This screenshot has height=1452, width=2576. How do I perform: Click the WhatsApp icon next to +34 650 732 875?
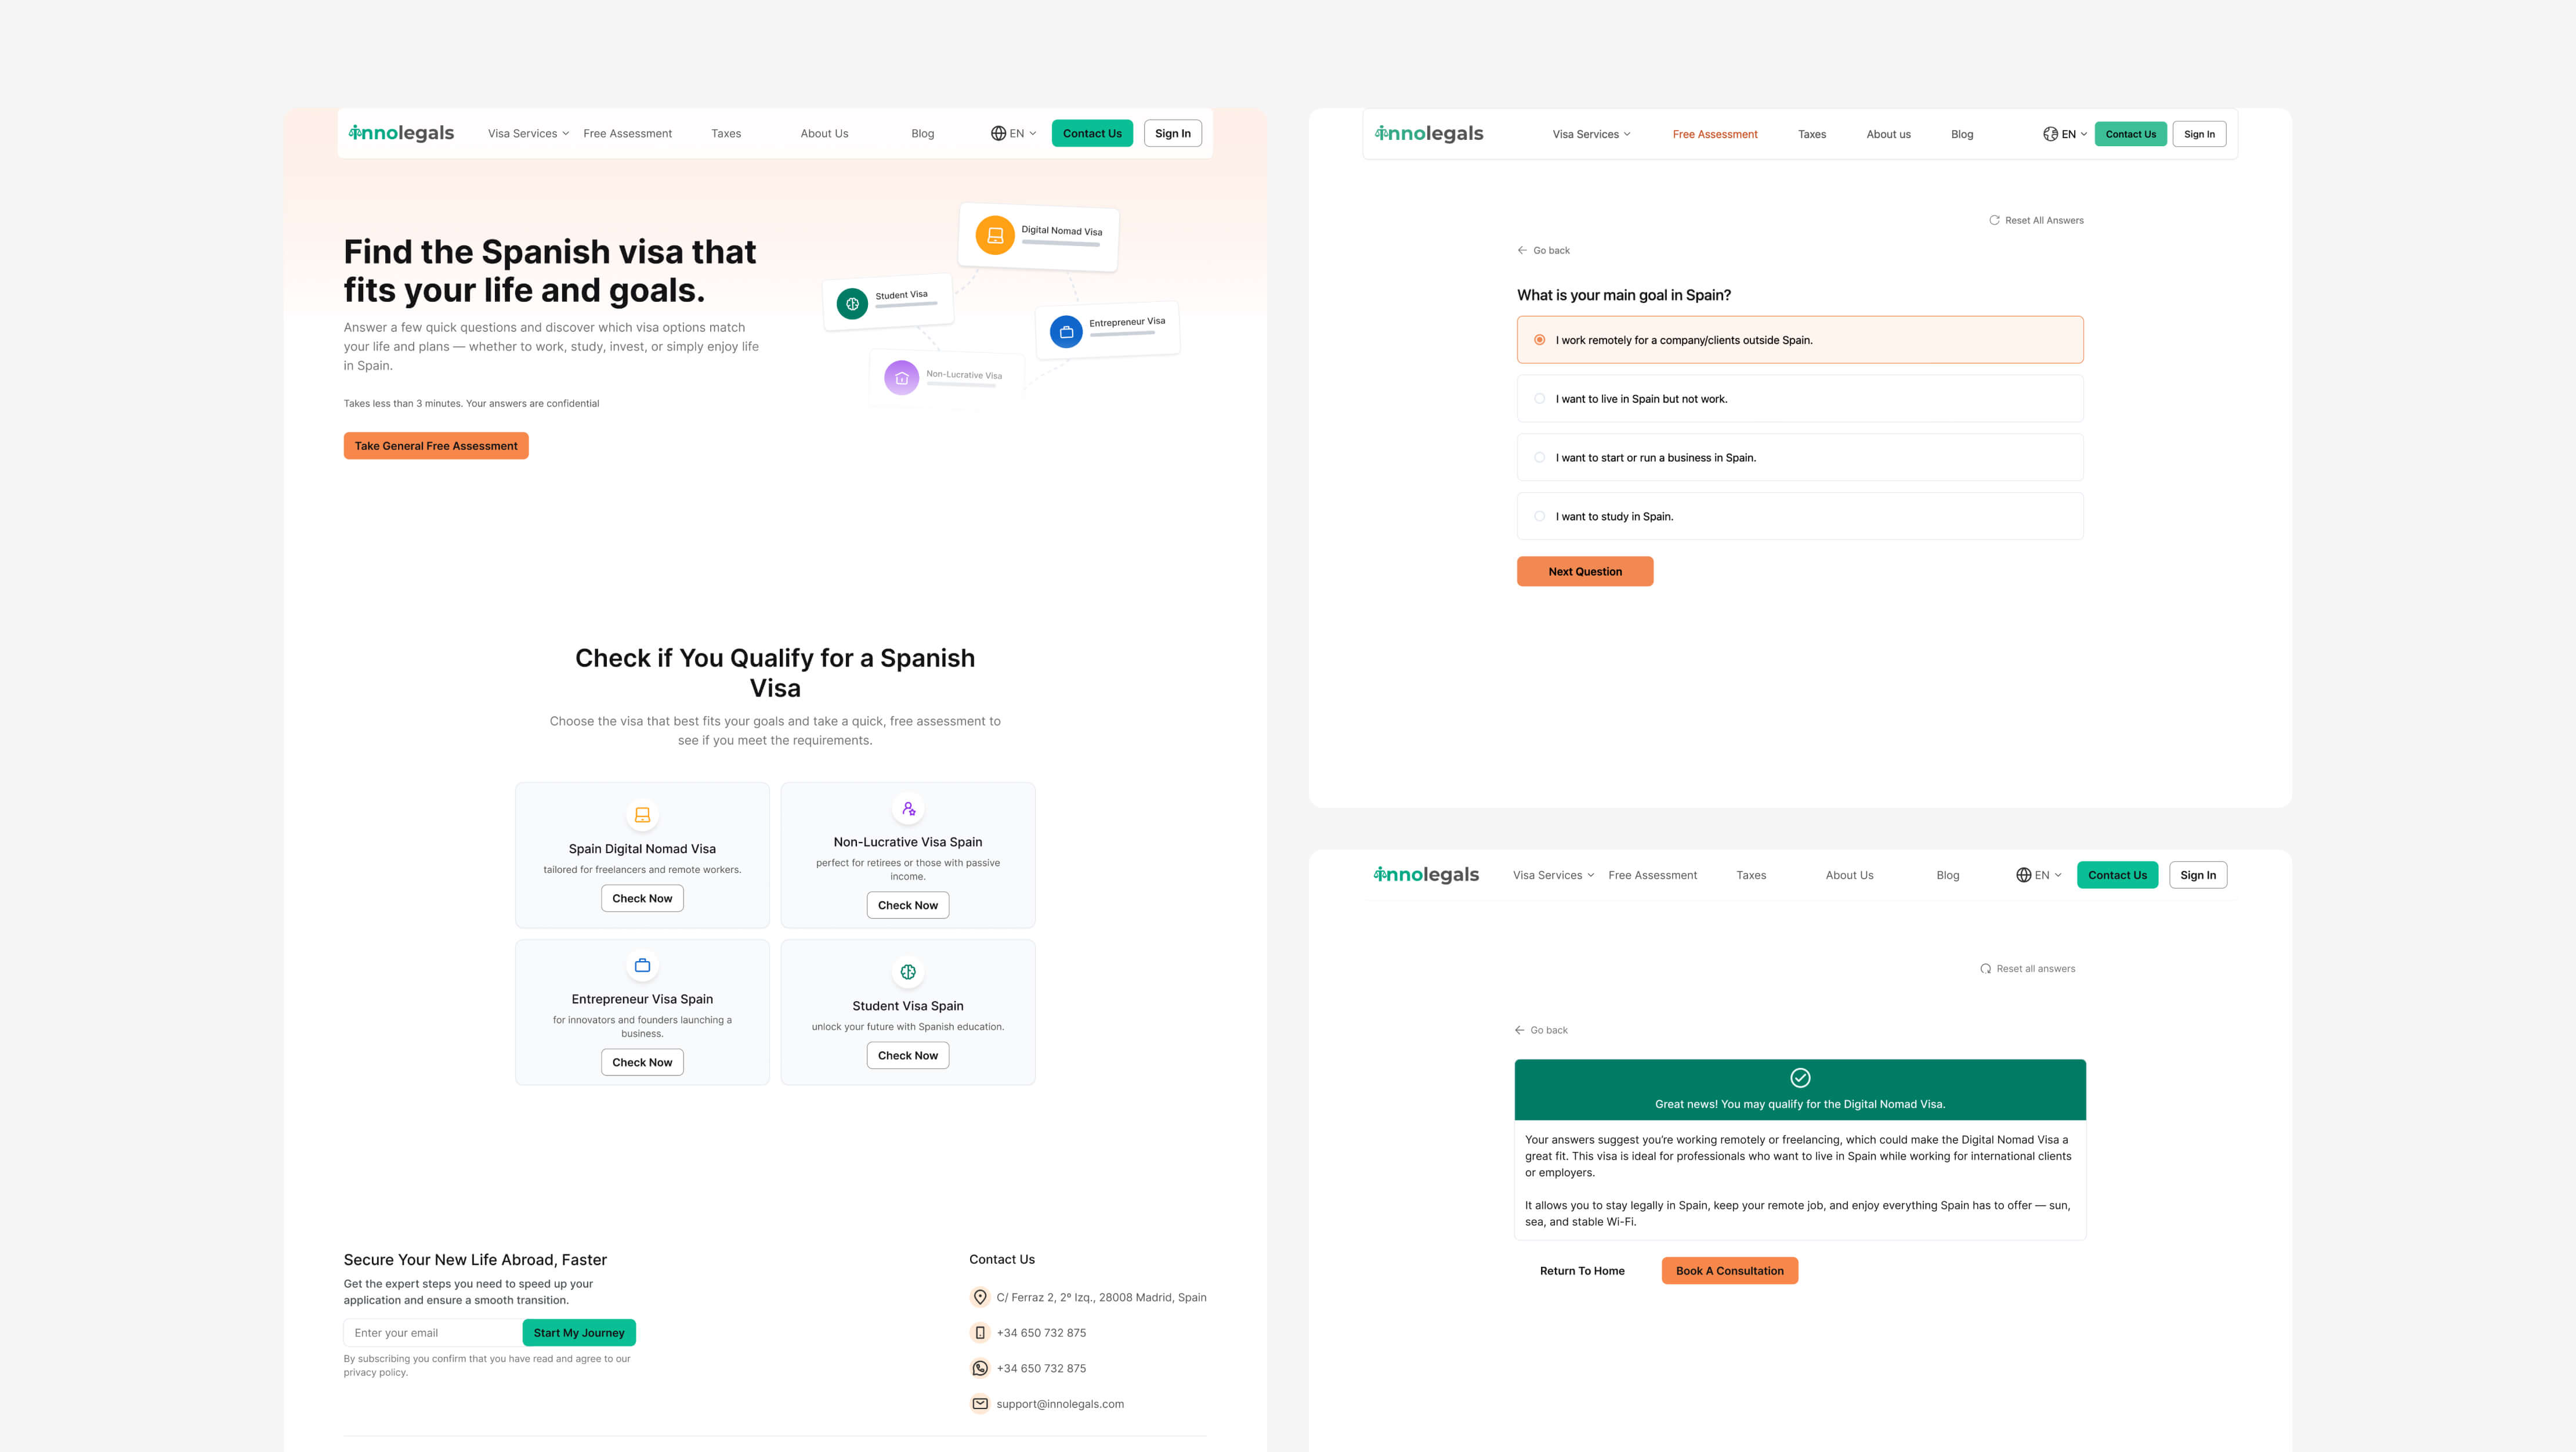pos(979,1368)
